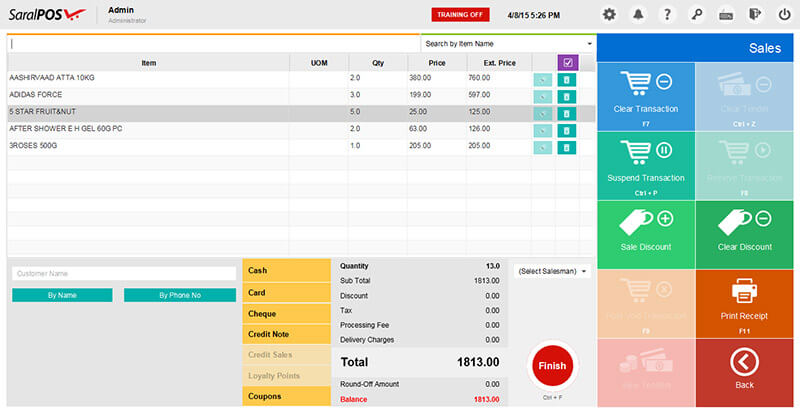Delete the AASHIRVAAD ATTA 10KG row
The height and width of the screenshot is (413, 800).
pos(567,78)
